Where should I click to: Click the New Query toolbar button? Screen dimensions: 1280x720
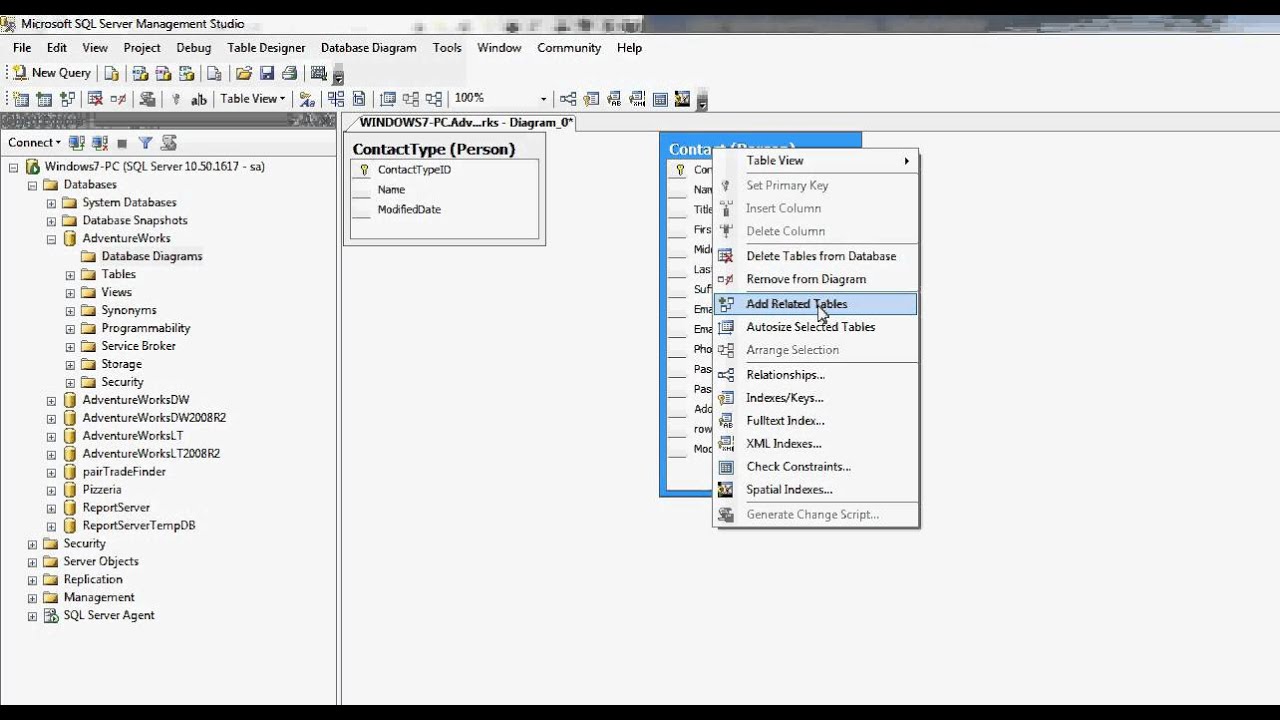tap(52, 73)
